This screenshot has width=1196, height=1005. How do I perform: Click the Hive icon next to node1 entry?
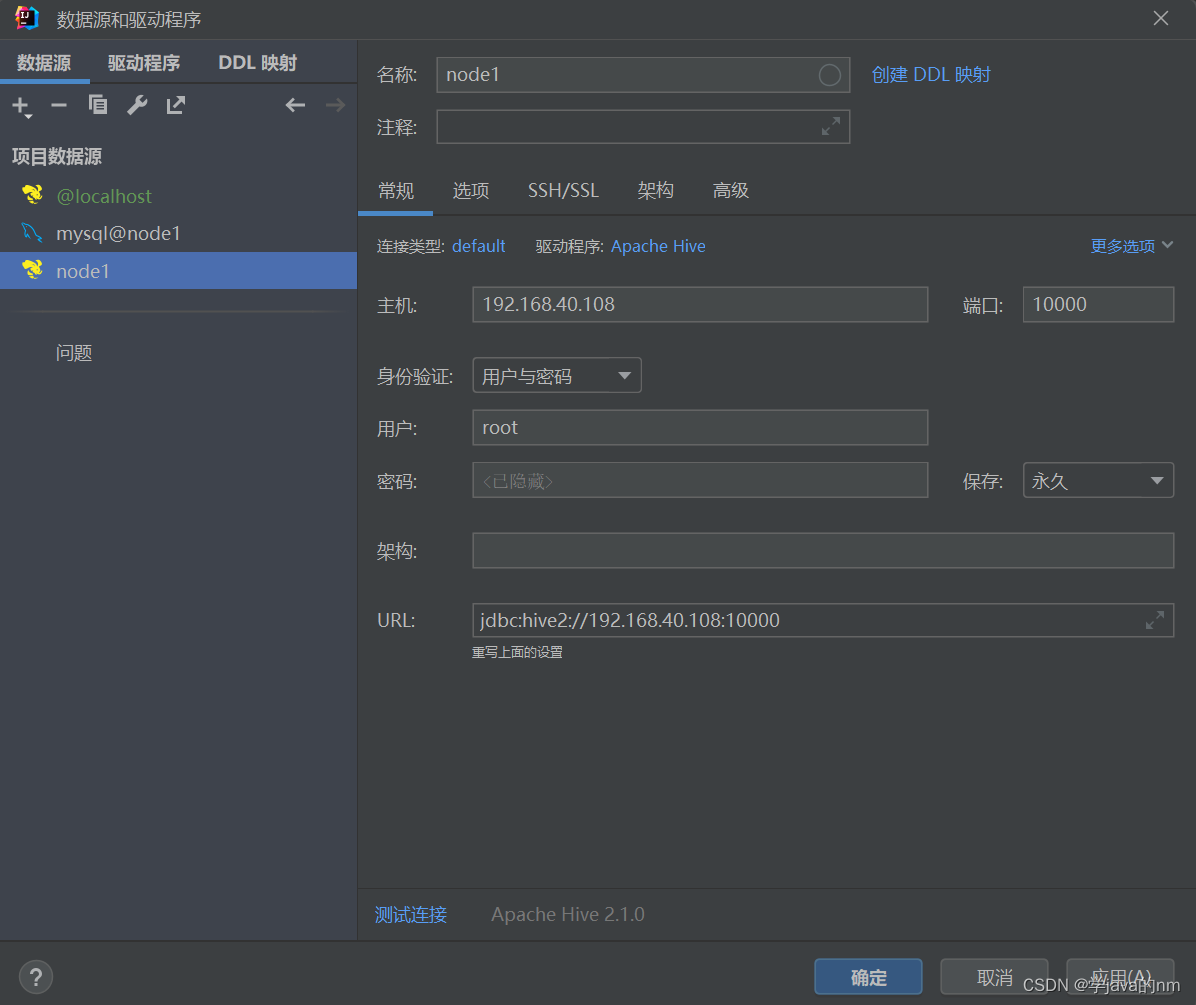(x=32, y=270)
